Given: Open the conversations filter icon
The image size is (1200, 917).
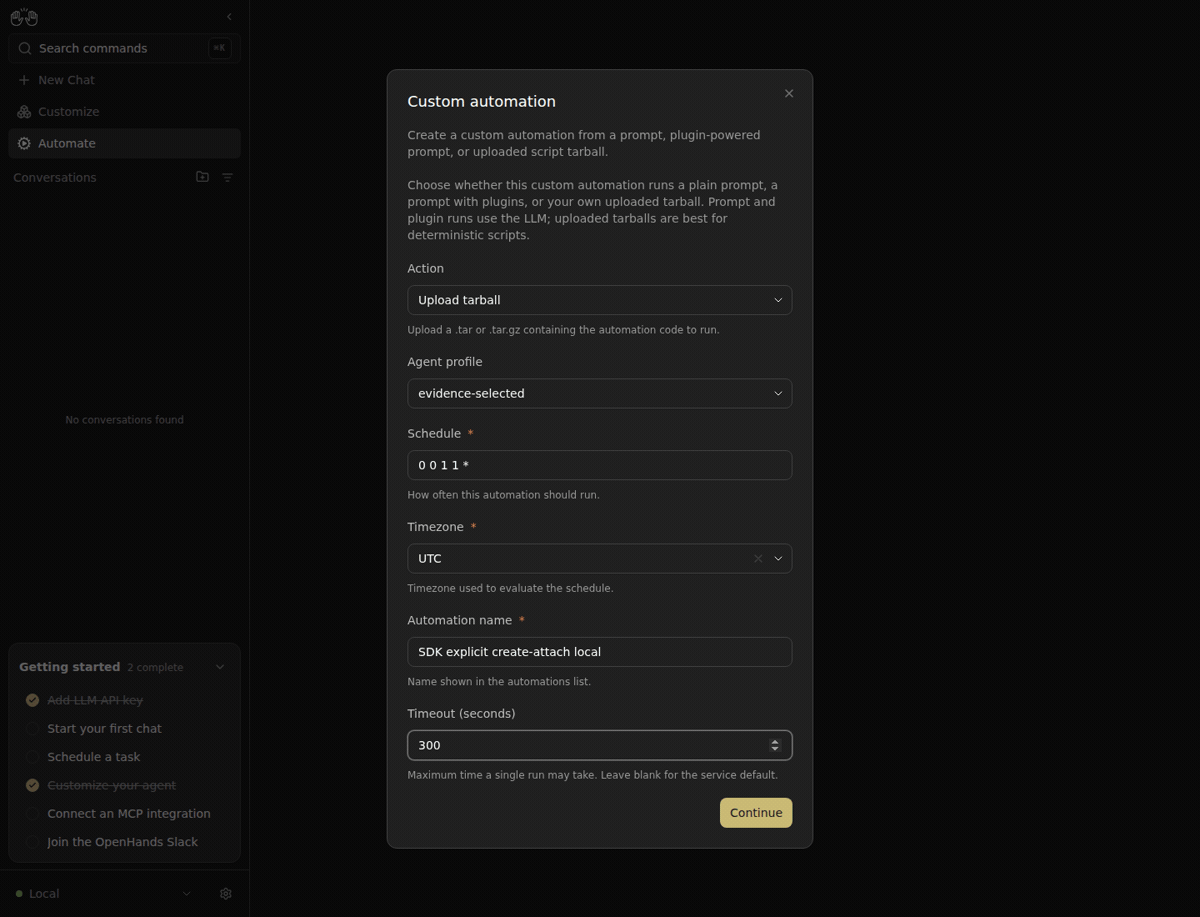Looking at the screenshot, I should pyautogui.click(x=227, y=177).
